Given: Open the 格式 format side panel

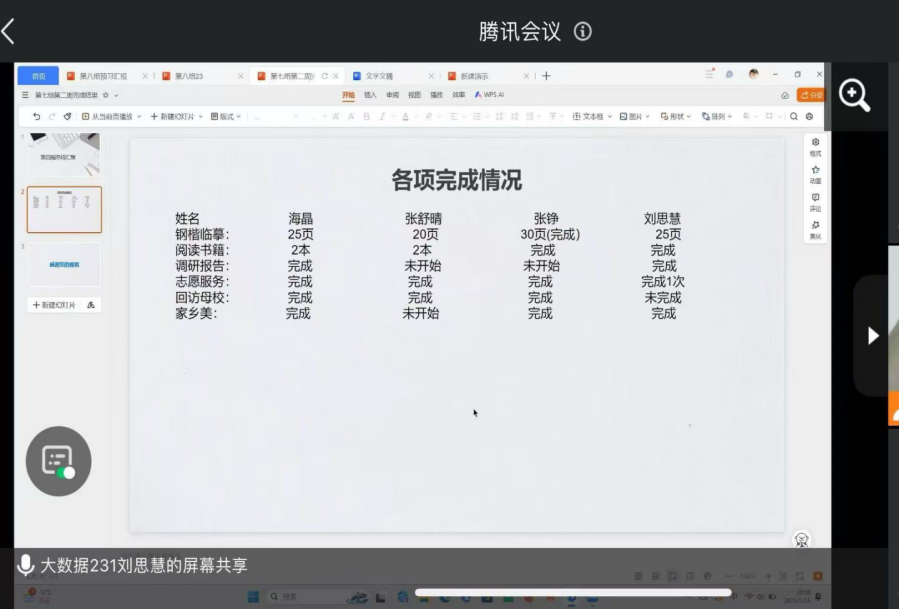Looking at the screenshot, I should tap(815, 147).
